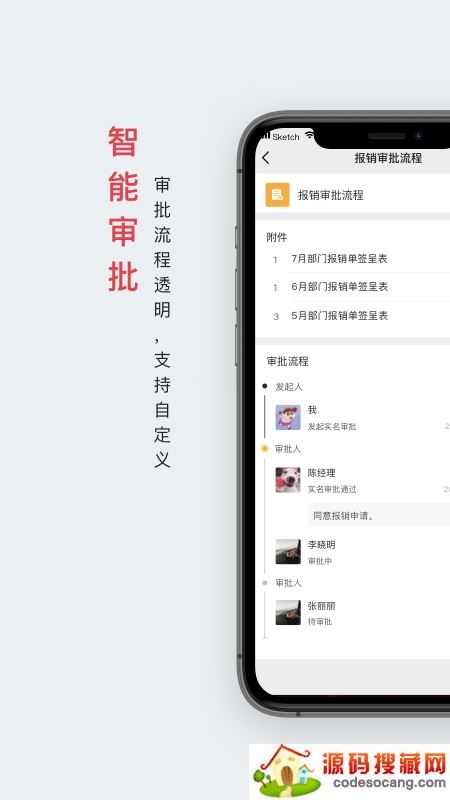Image resolution: width=450 pixels, height=800 pixels.
Task: Open the orange 报销审批流程 document icon
Action: (278, 195)
